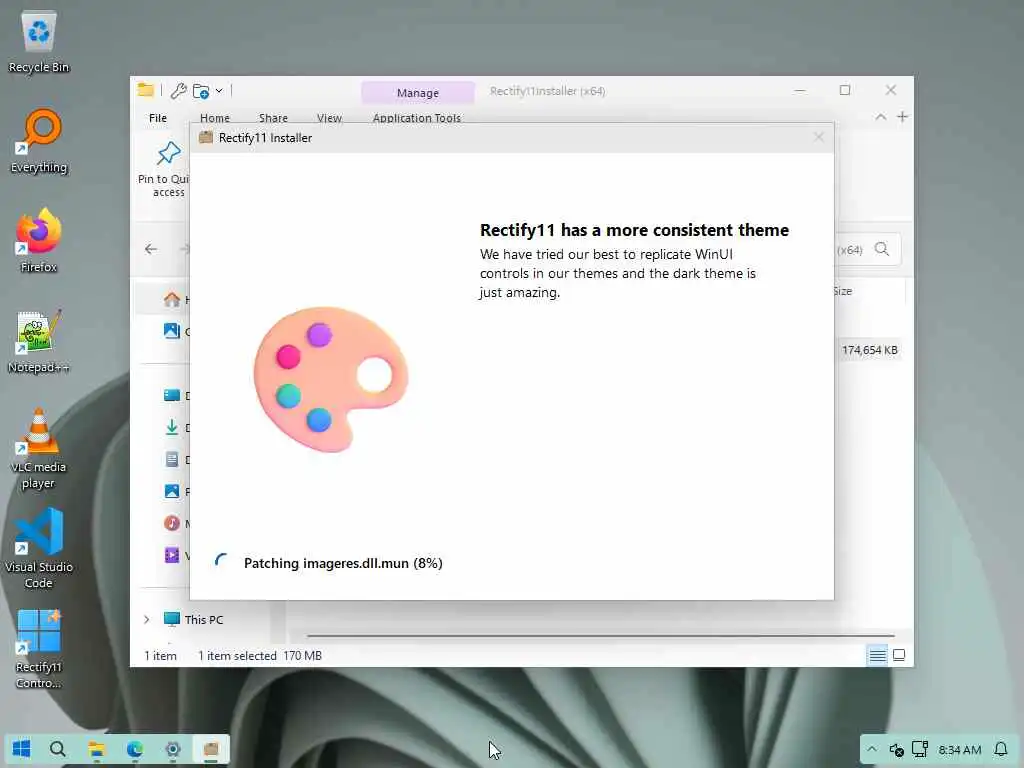Click the plus icon beside the ribbon chevron

point(903,117)
